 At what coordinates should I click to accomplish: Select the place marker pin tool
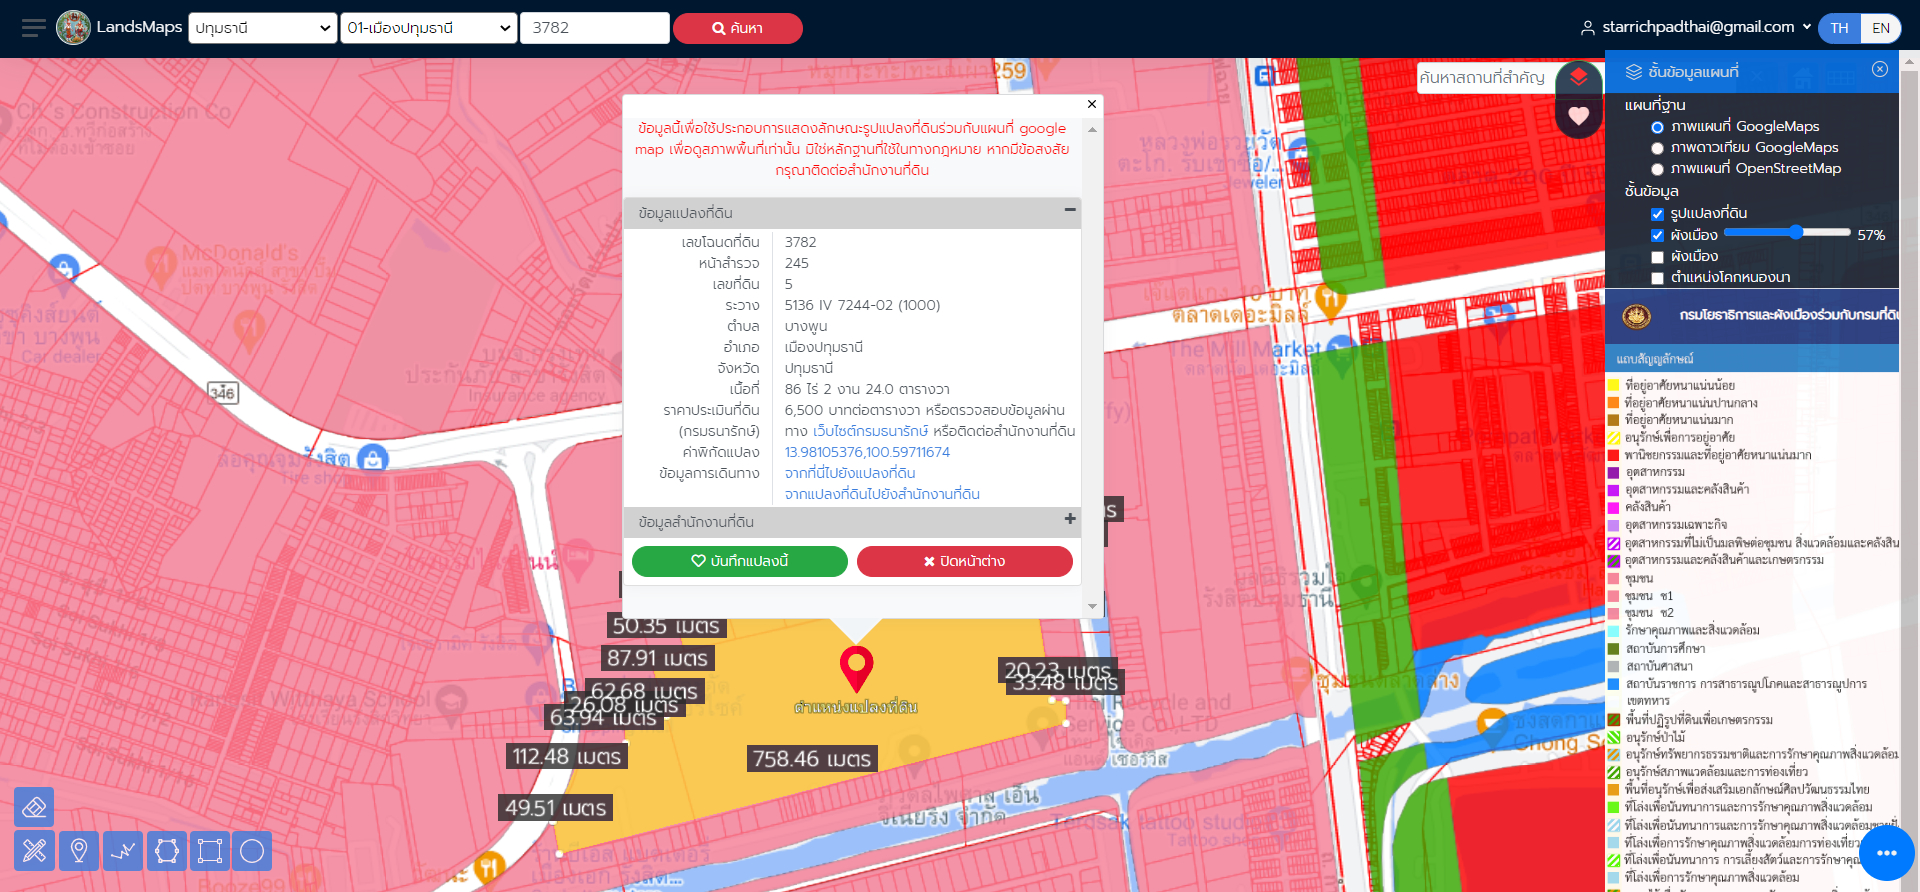(x=79, y=851)
